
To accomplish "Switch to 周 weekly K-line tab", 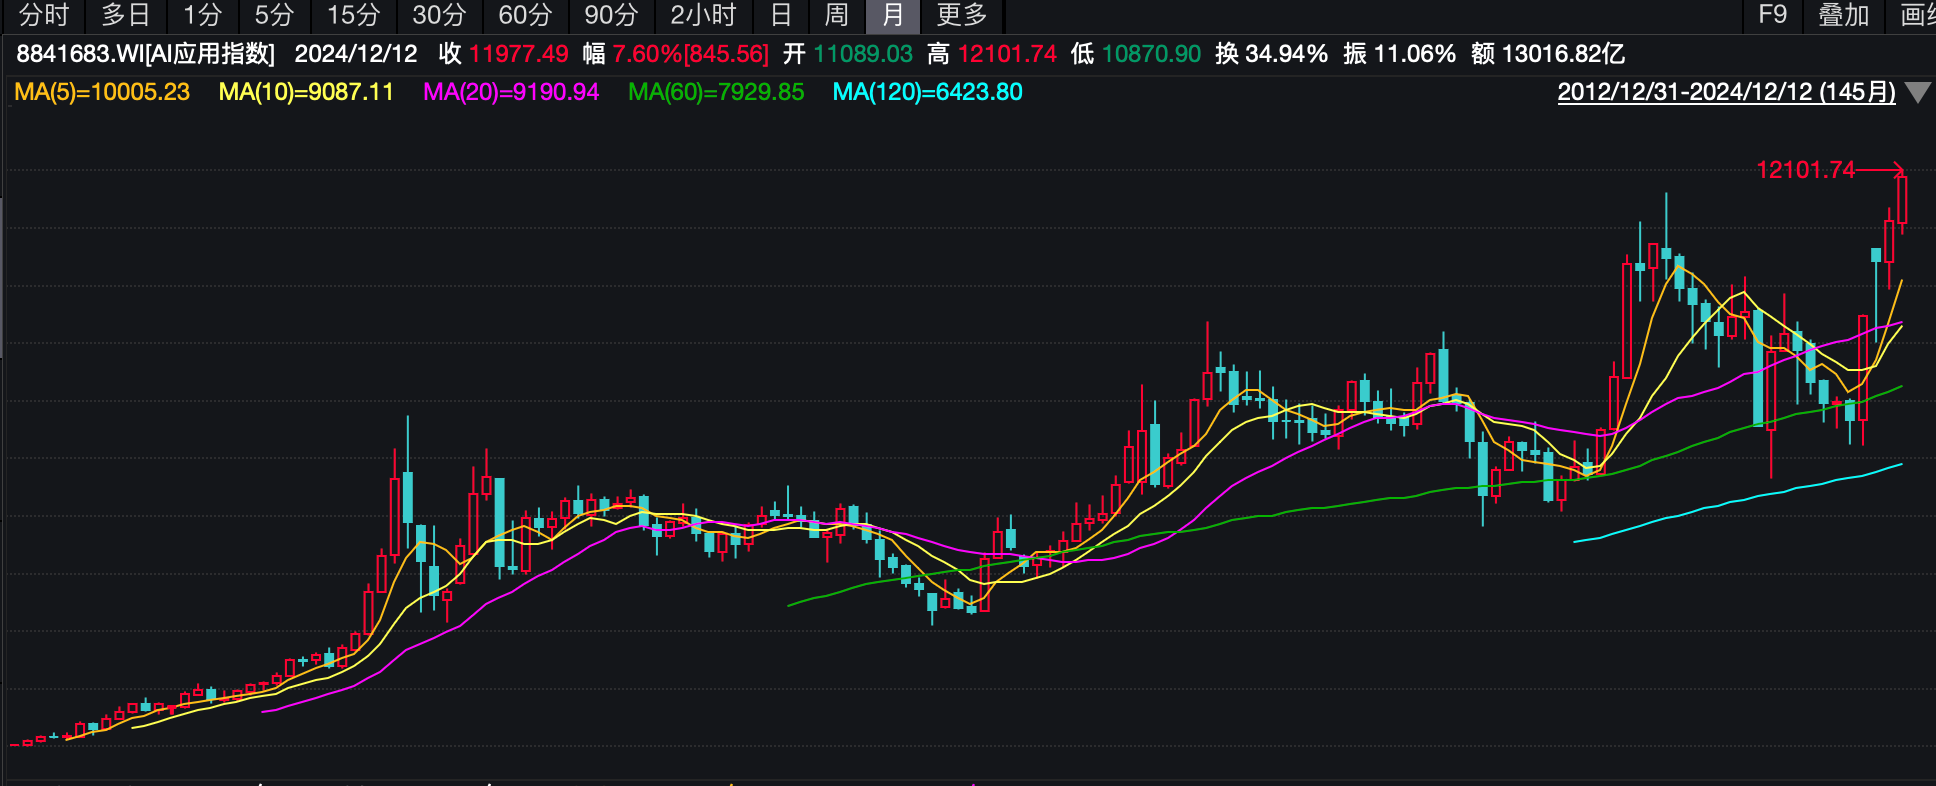I will coord(836,15).
